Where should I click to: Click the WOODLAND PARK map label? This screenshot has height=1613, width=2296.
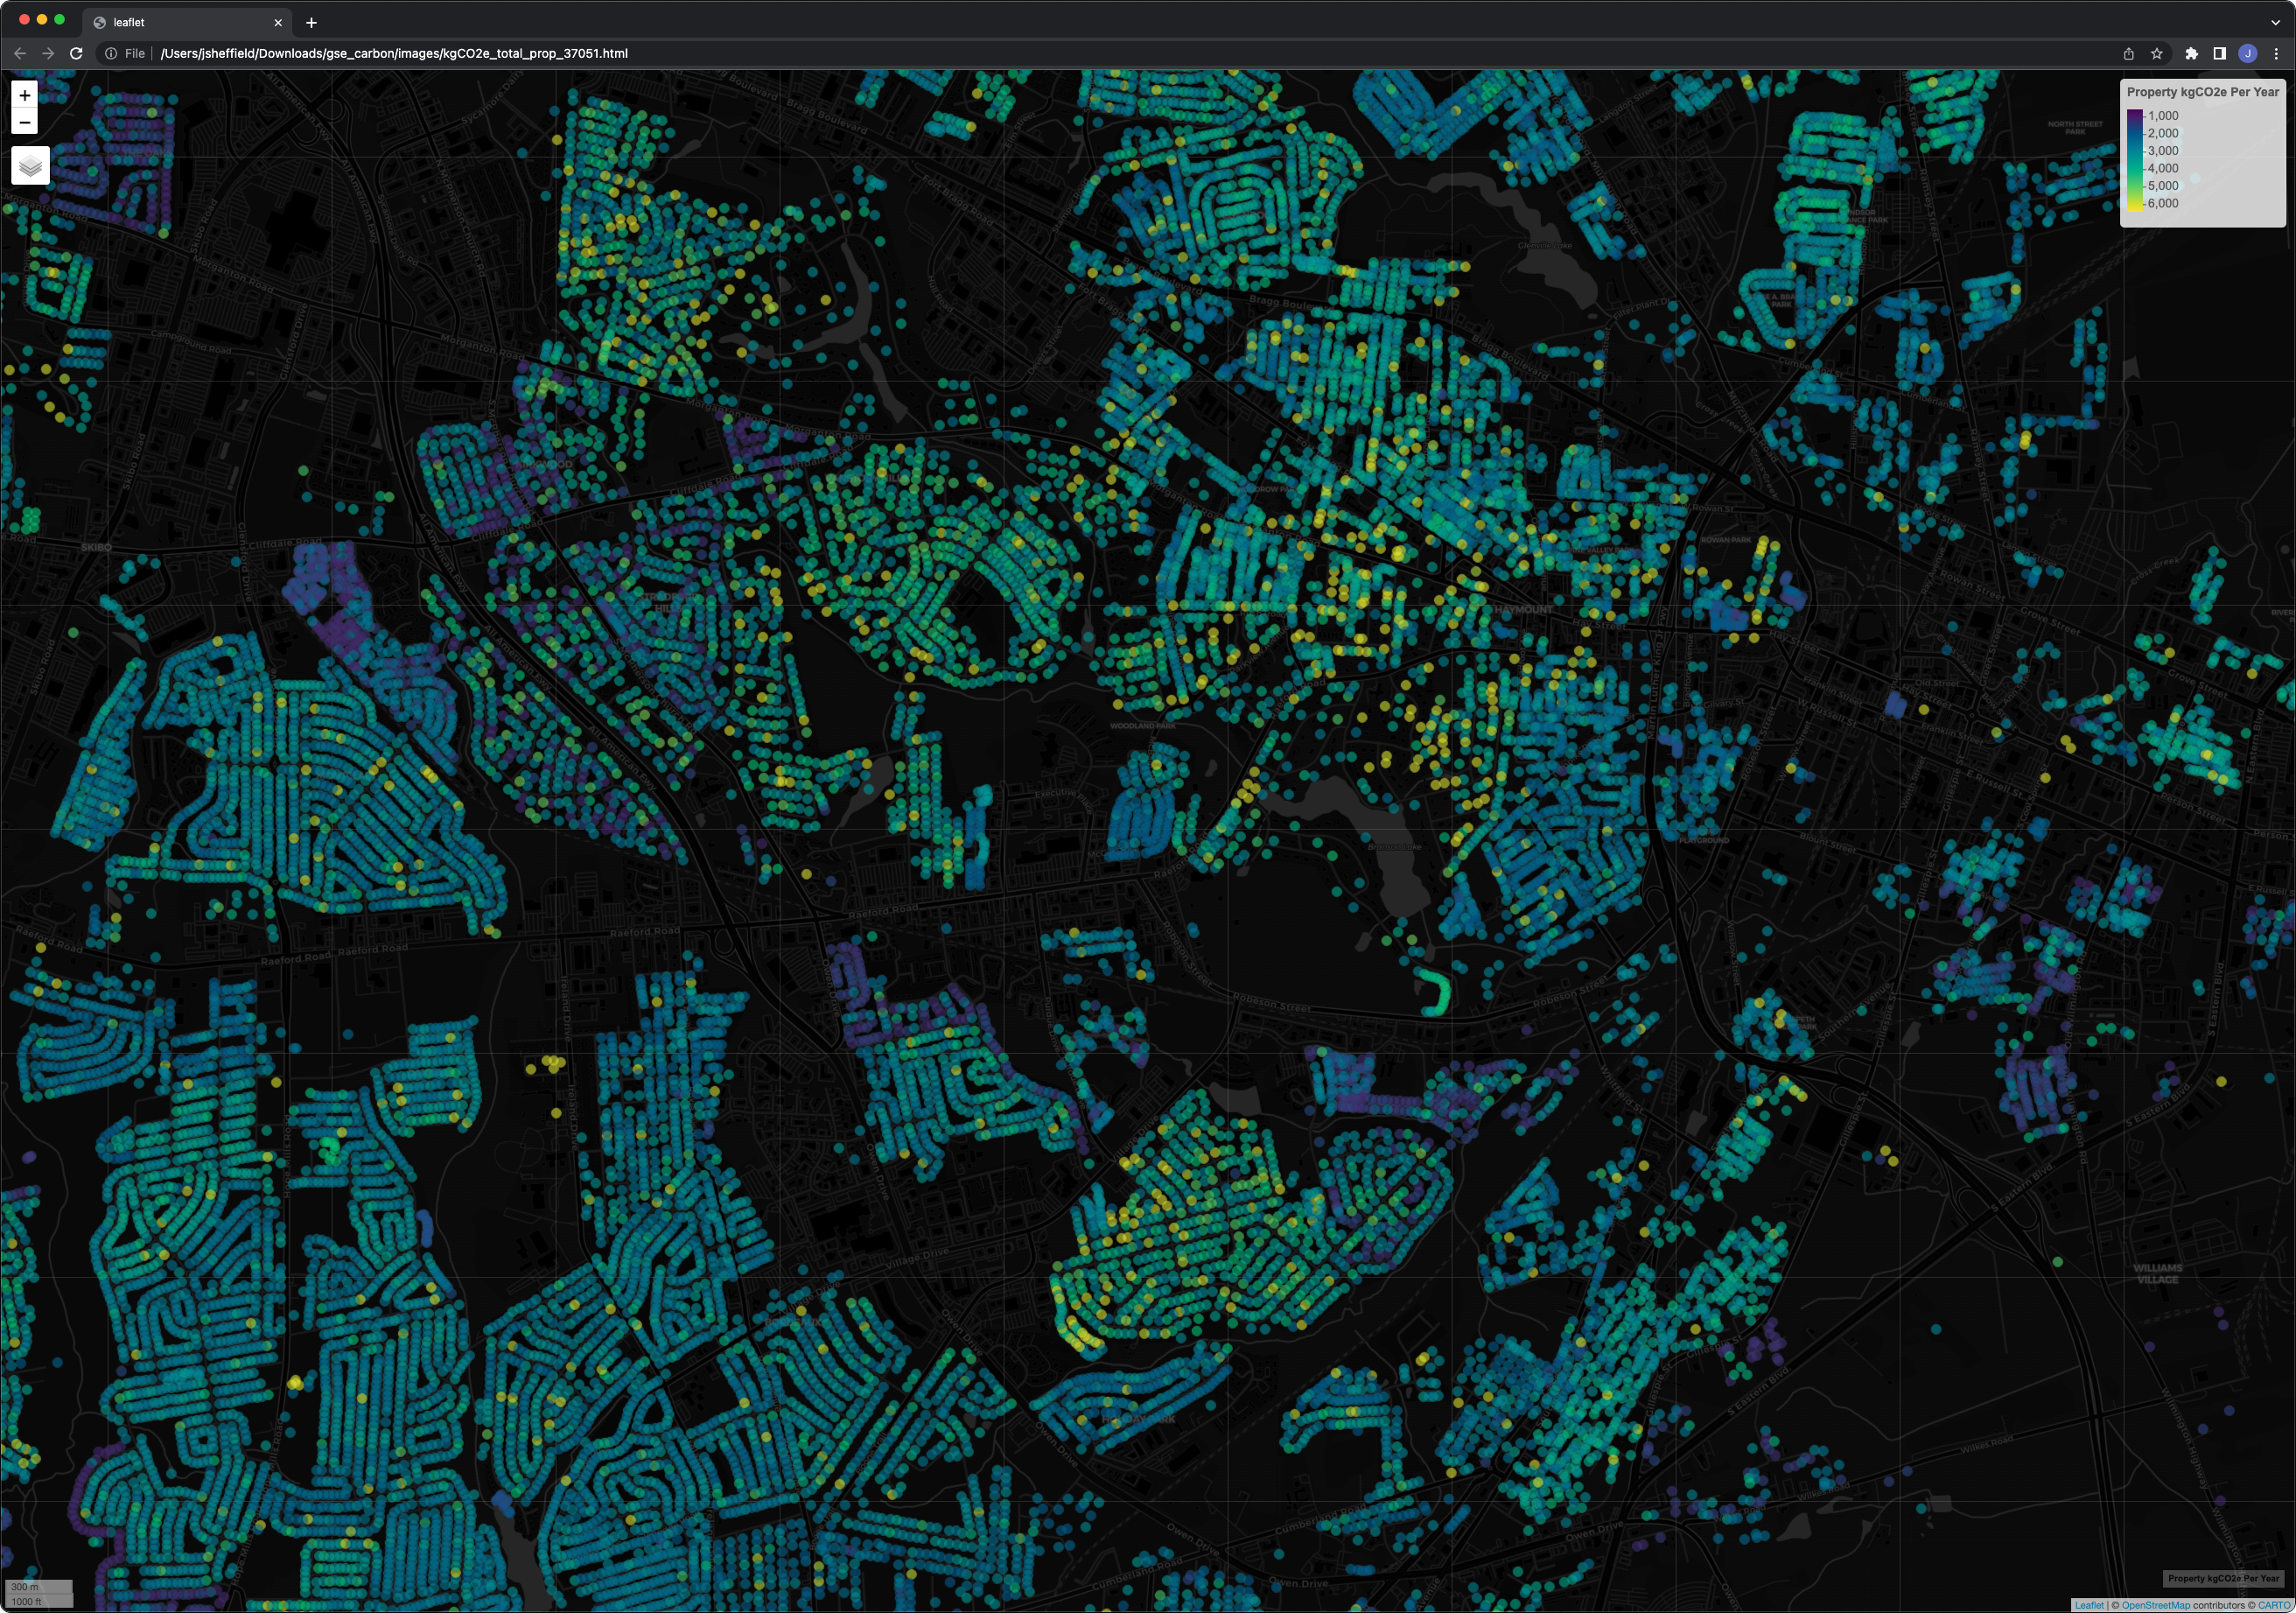[1142, 725]
